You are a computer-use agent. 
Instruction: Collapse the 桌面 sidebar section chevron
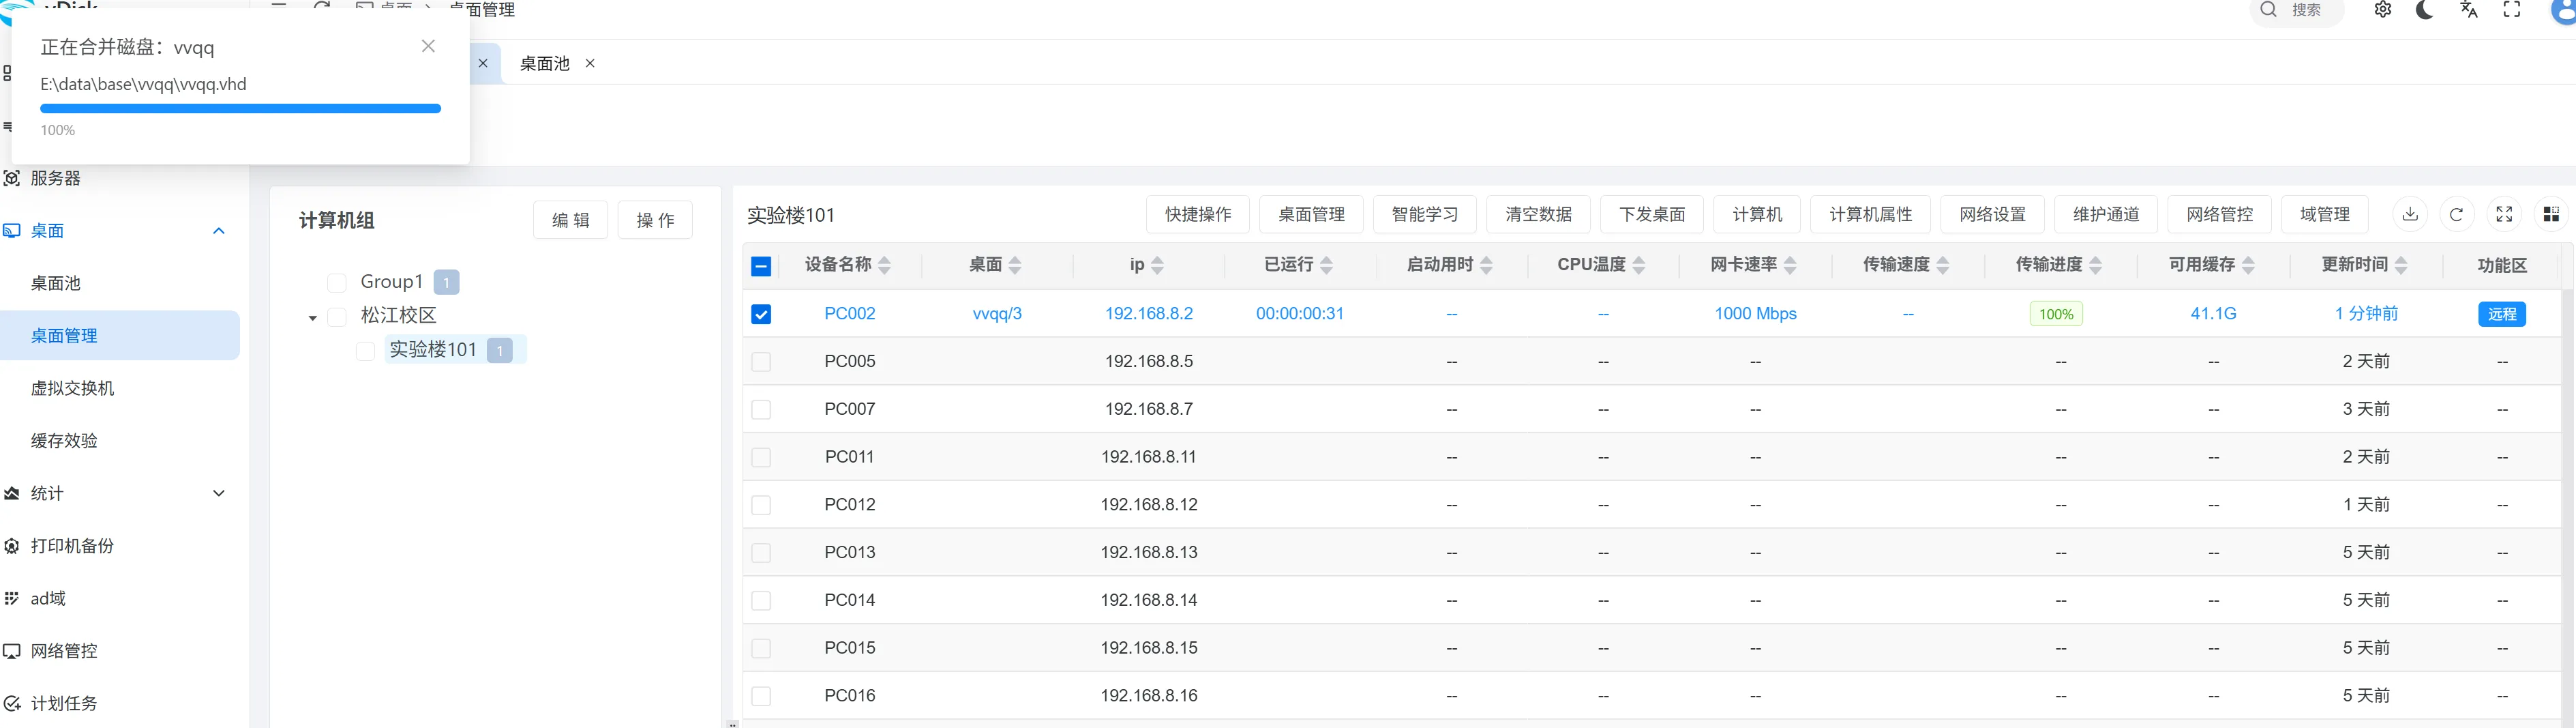click(x=219, y=231)
